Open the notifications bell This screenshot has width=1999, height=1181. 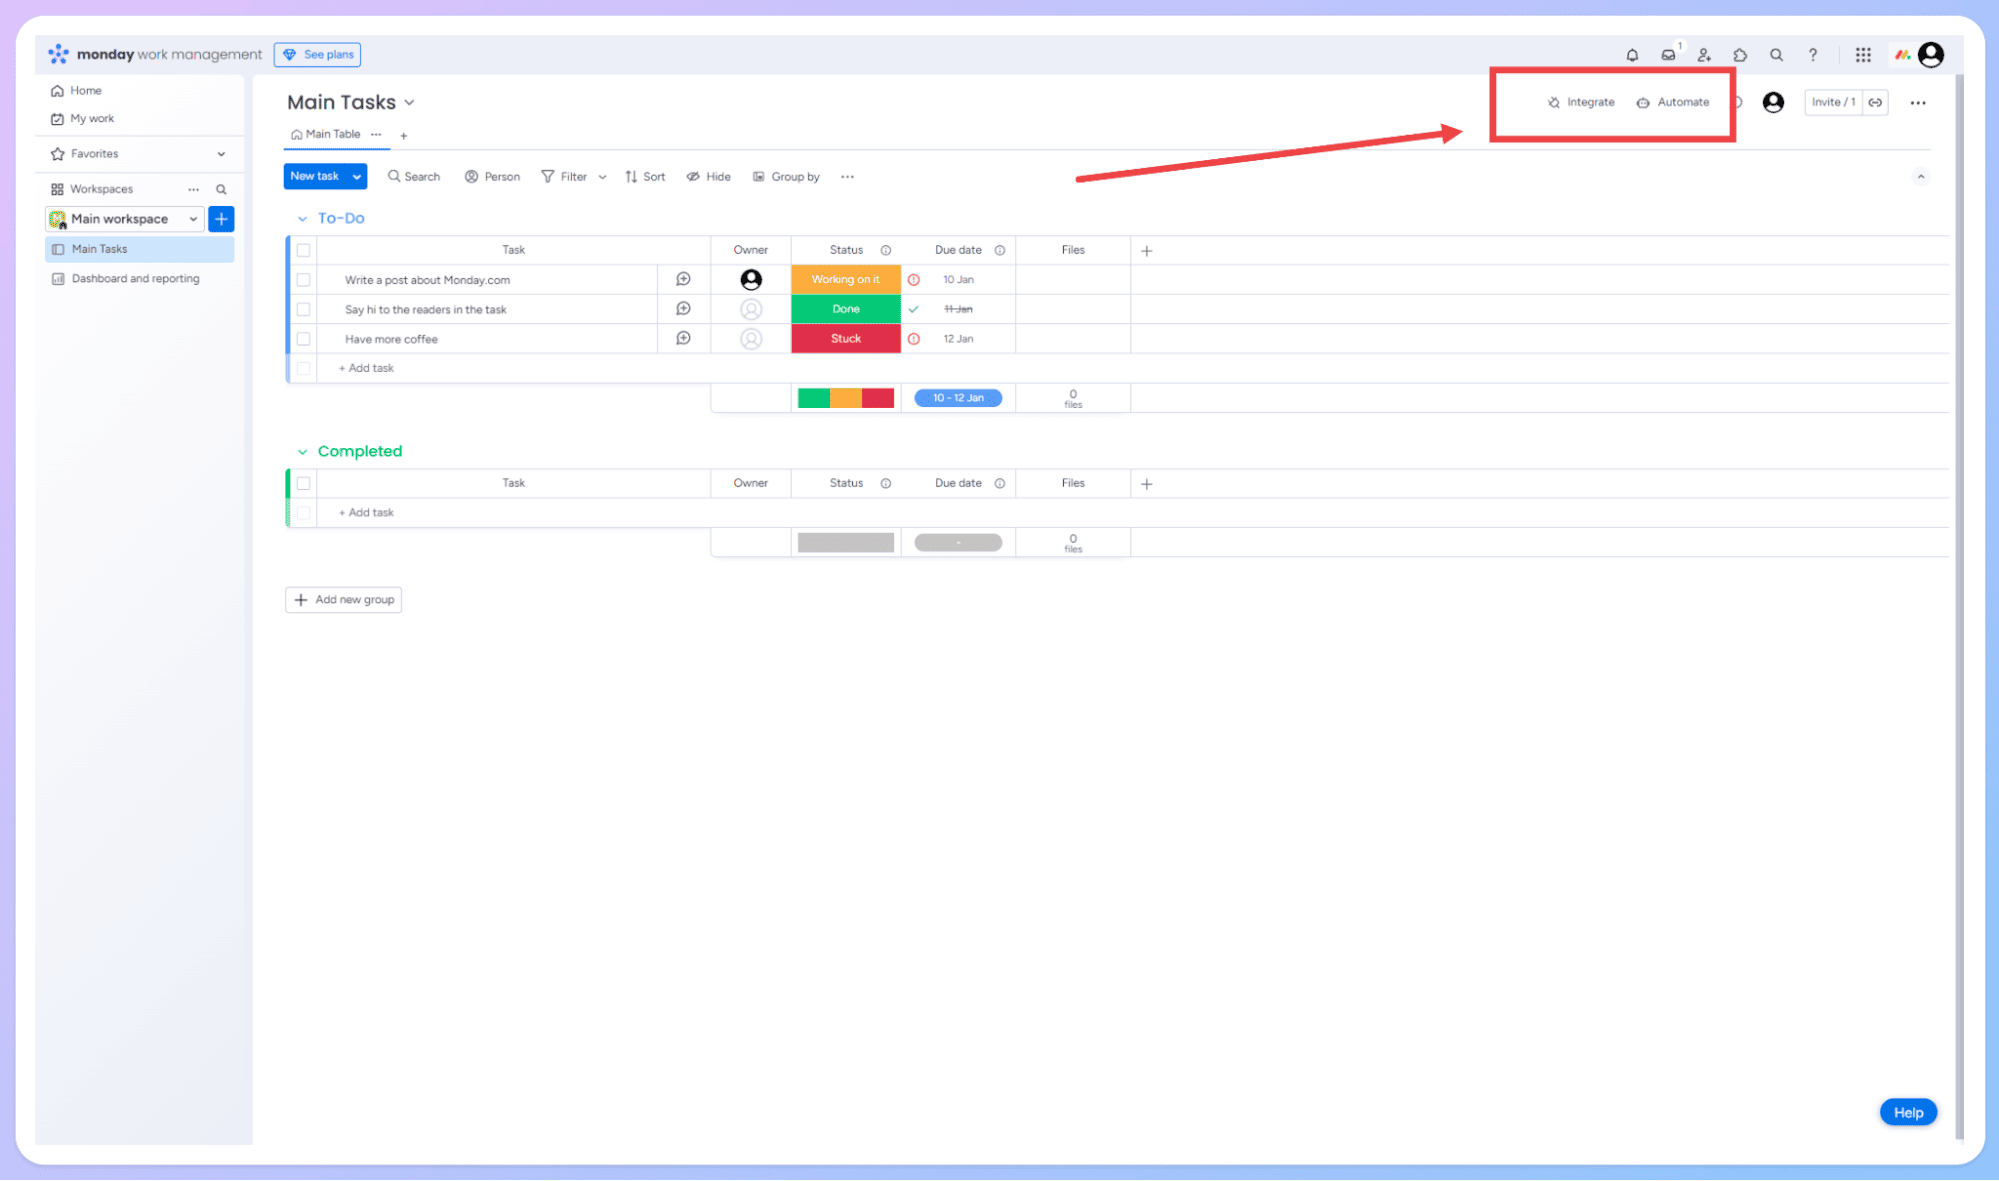[x=1632, y=55]
